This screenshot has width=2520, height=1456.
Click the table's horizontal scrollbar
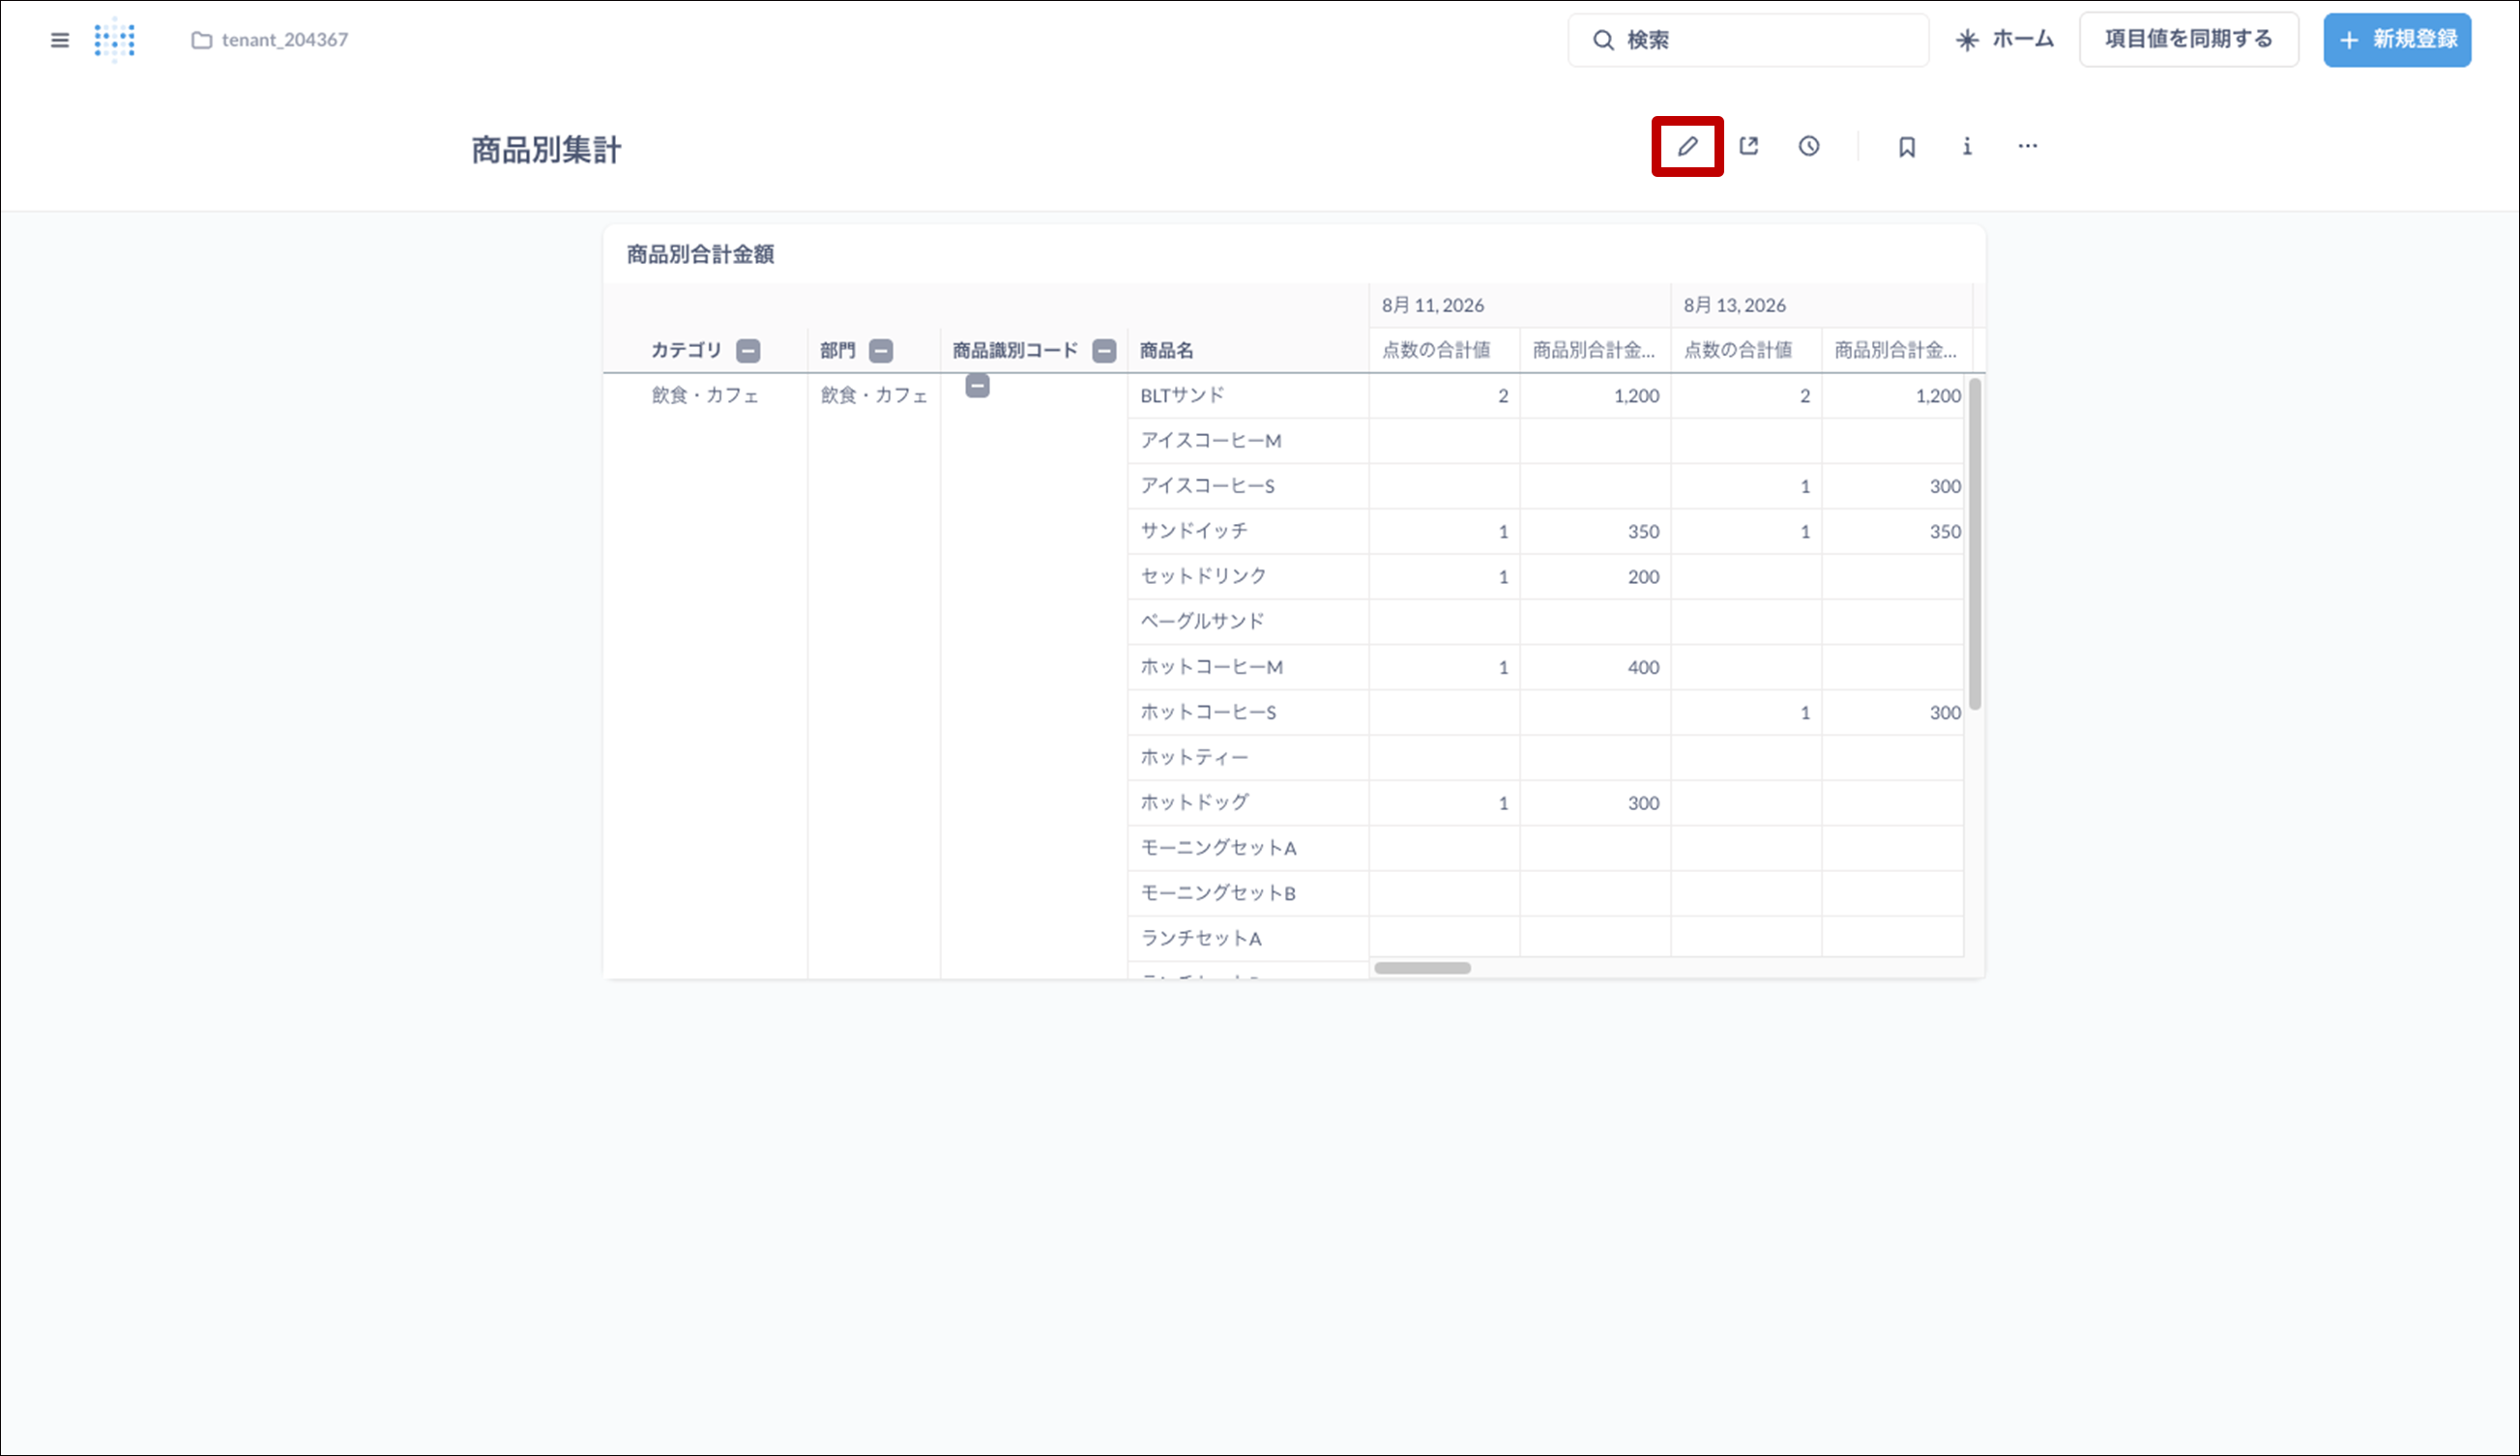[1422, 968]
